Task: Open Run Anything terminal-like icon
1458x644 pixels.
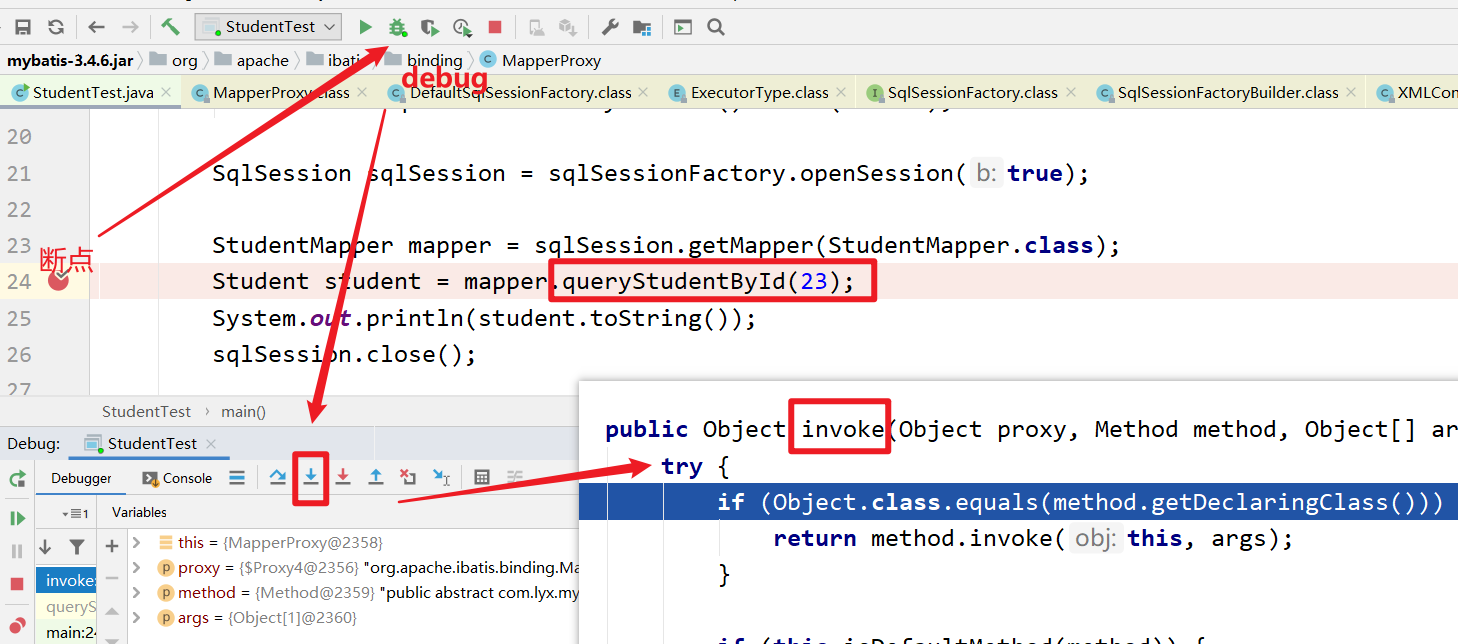Action: (x=682, y=27)
